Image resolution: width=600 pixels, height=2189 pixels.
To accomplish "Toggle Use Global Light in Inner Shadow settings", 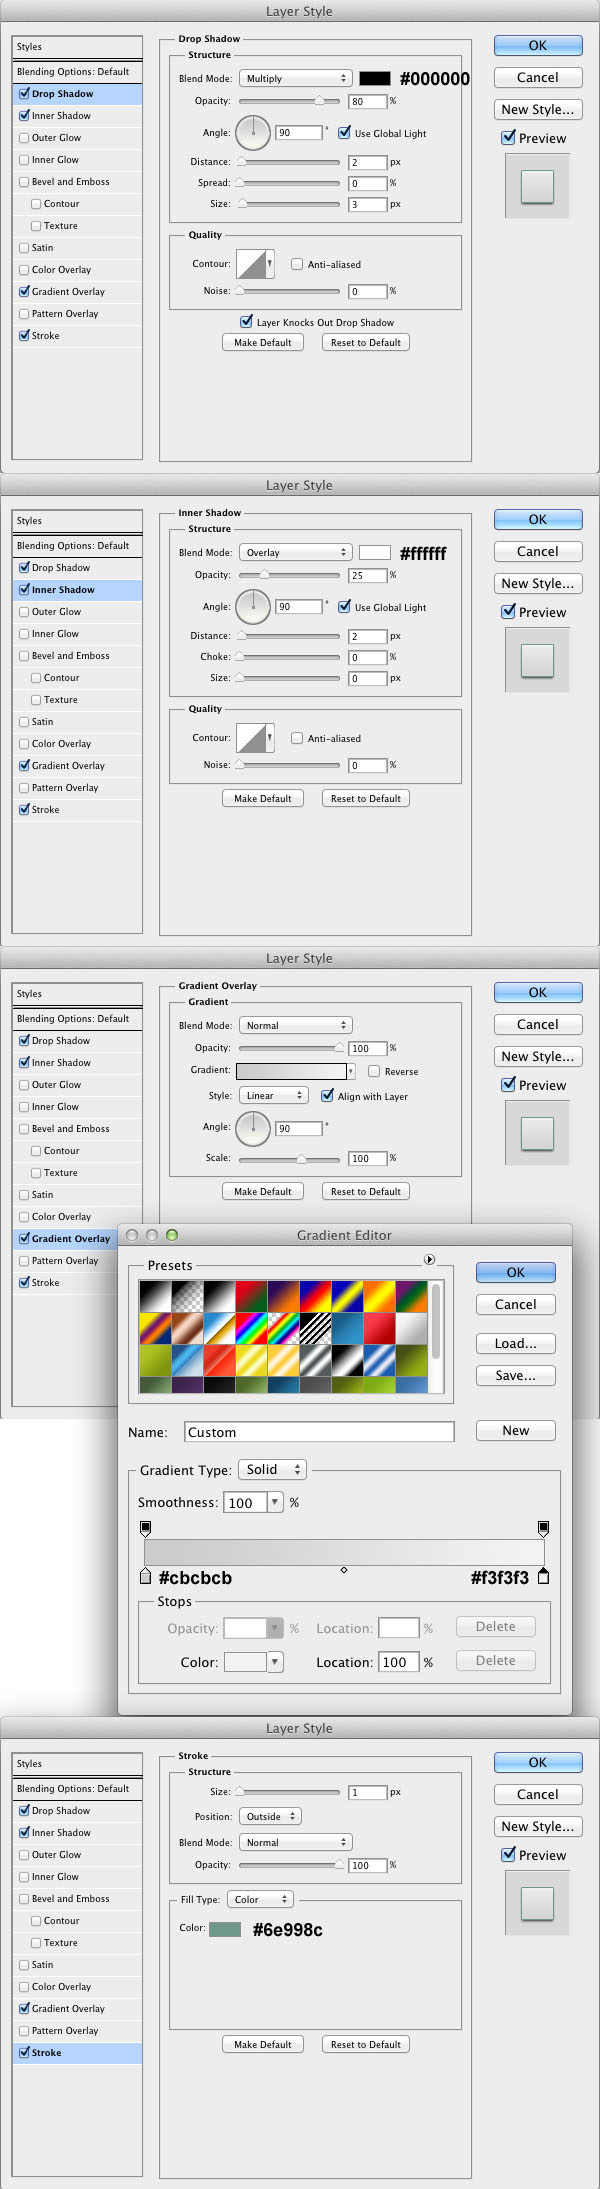I will 344,606.
